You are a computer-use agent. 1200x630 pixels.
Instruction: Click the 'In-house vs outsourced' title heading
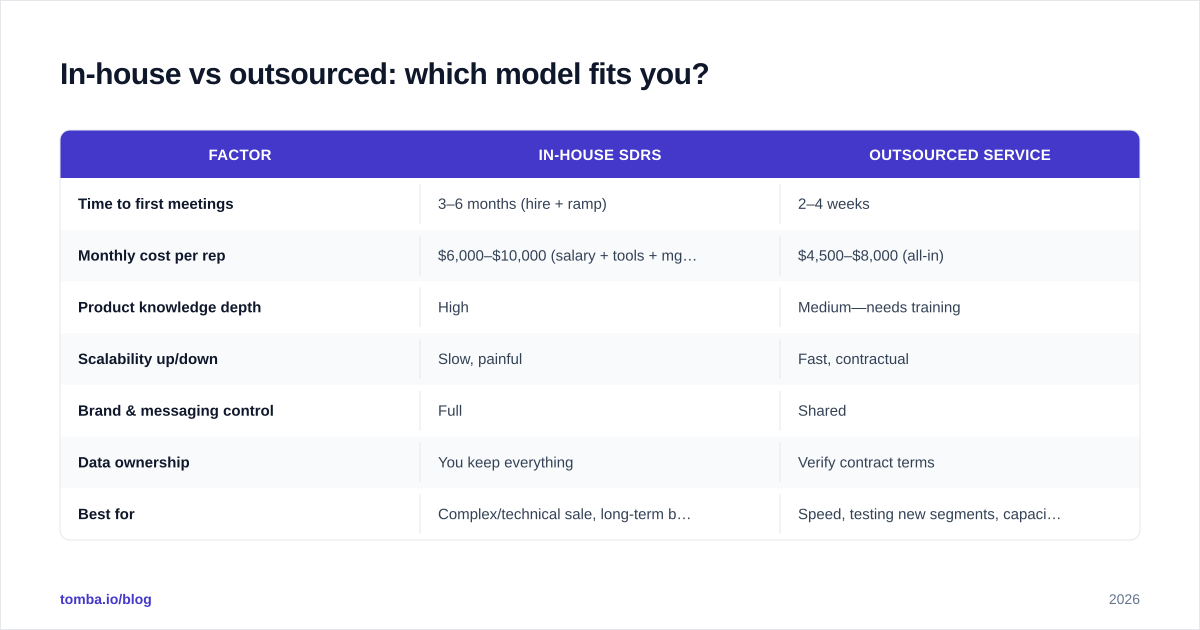tap(384, 74)
